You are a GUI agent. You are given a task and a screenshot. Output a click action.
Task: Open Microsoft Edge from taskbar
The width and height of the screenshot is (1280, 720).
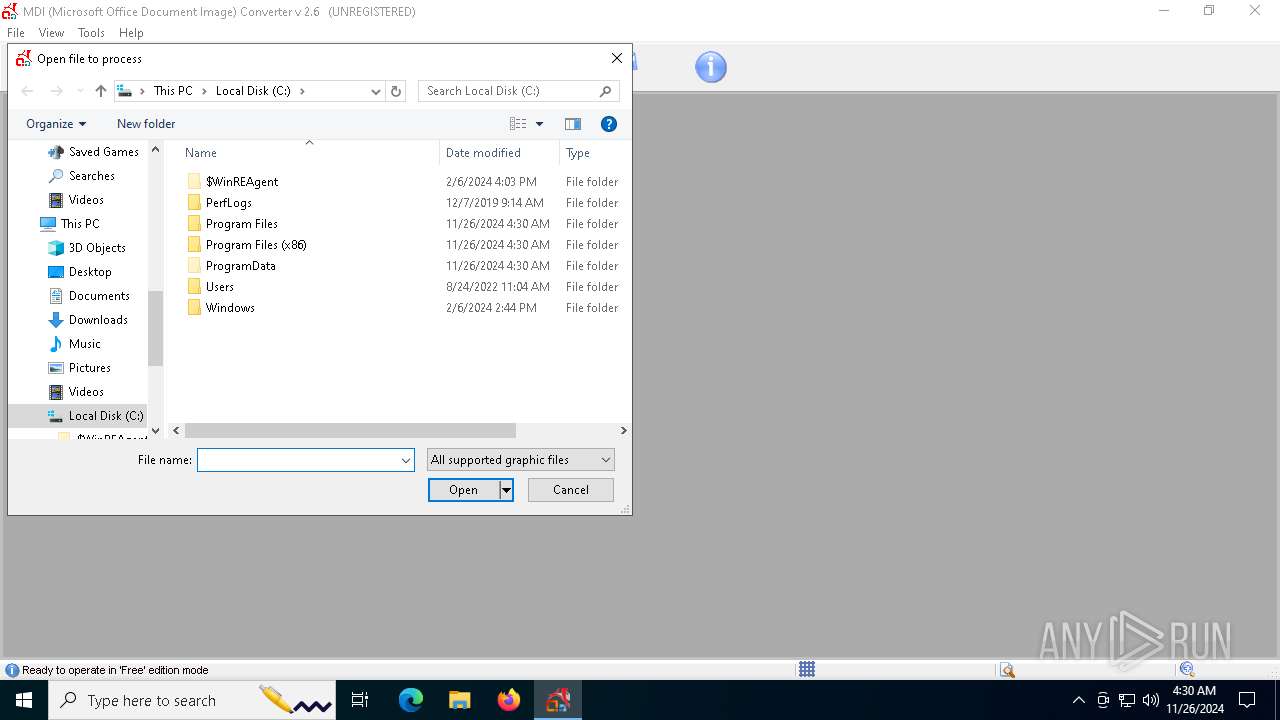point(411,700)
